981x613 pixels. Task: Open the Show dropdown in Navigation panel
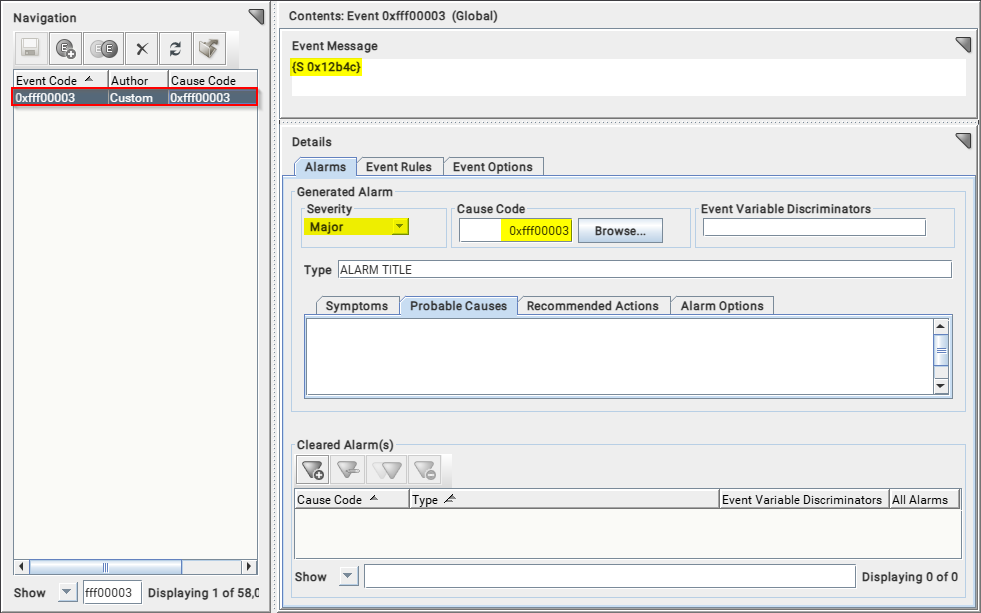click(x=66, y=592)
